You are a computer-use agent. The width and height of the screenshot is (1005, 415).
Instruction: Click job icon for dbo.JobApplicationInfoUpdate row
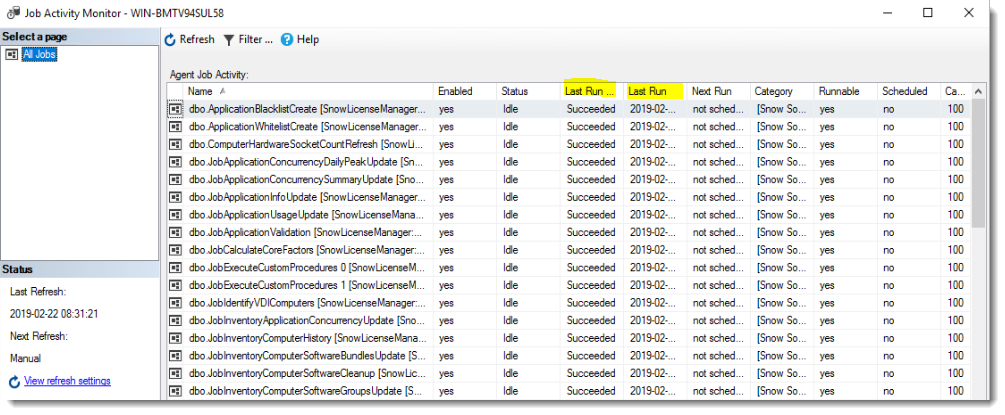pyautogui.click(x=175, y=197)
